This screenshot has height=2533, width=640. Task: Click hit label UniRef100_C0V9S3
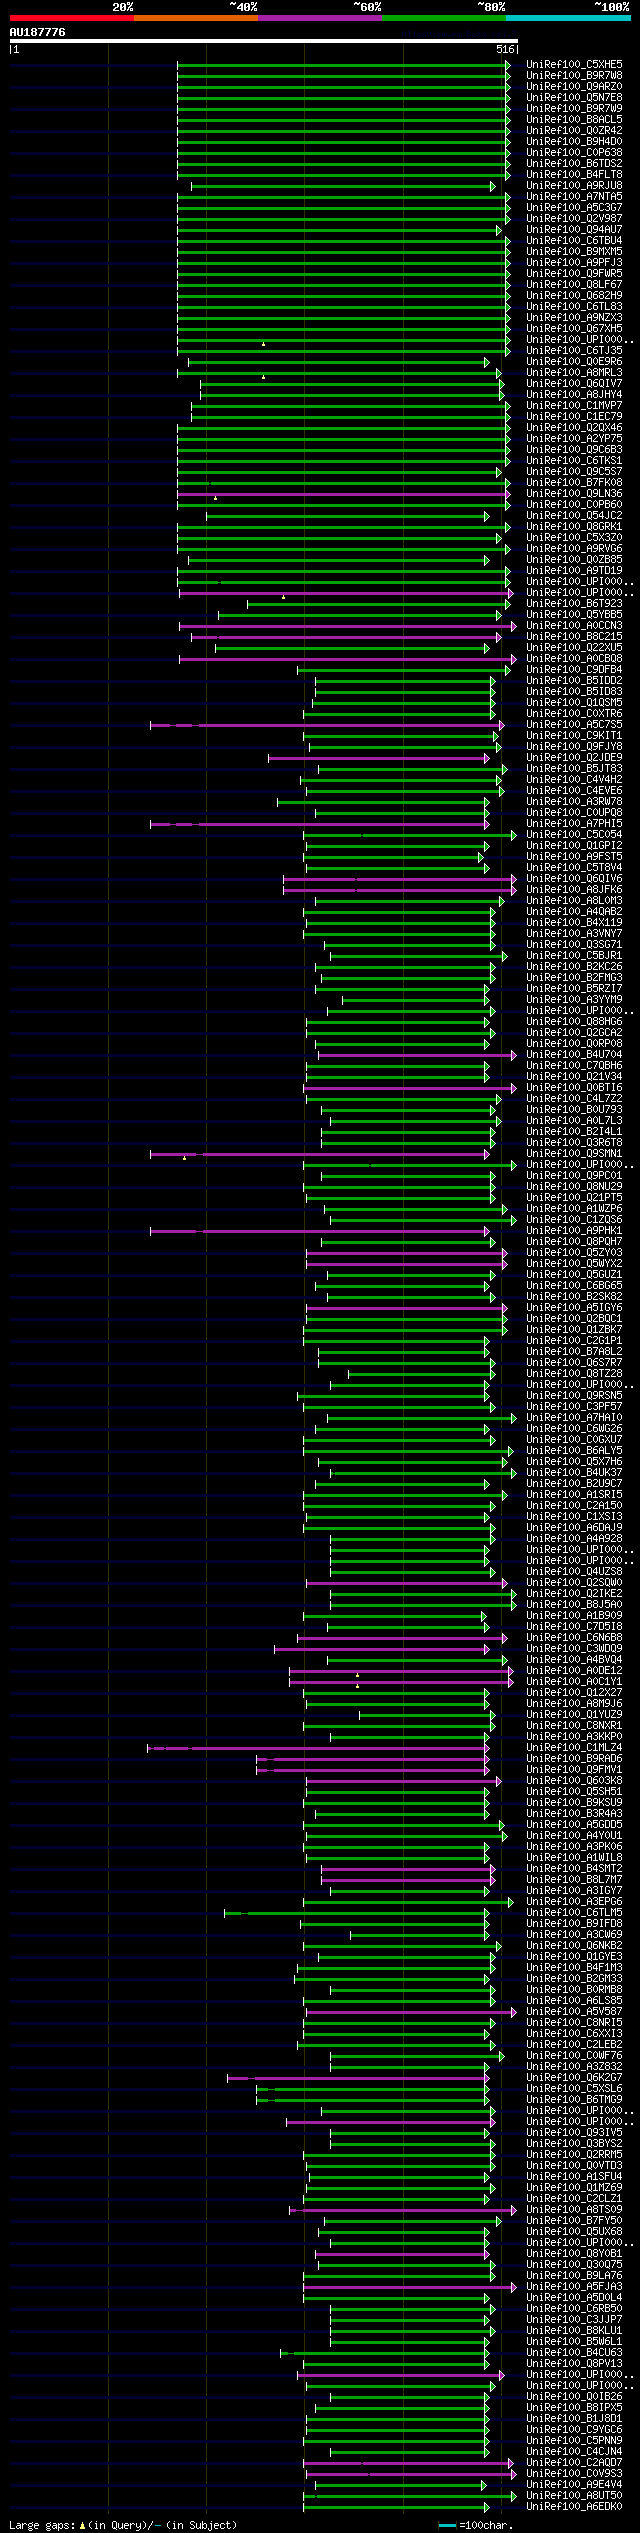click(x=574, y=2473)
